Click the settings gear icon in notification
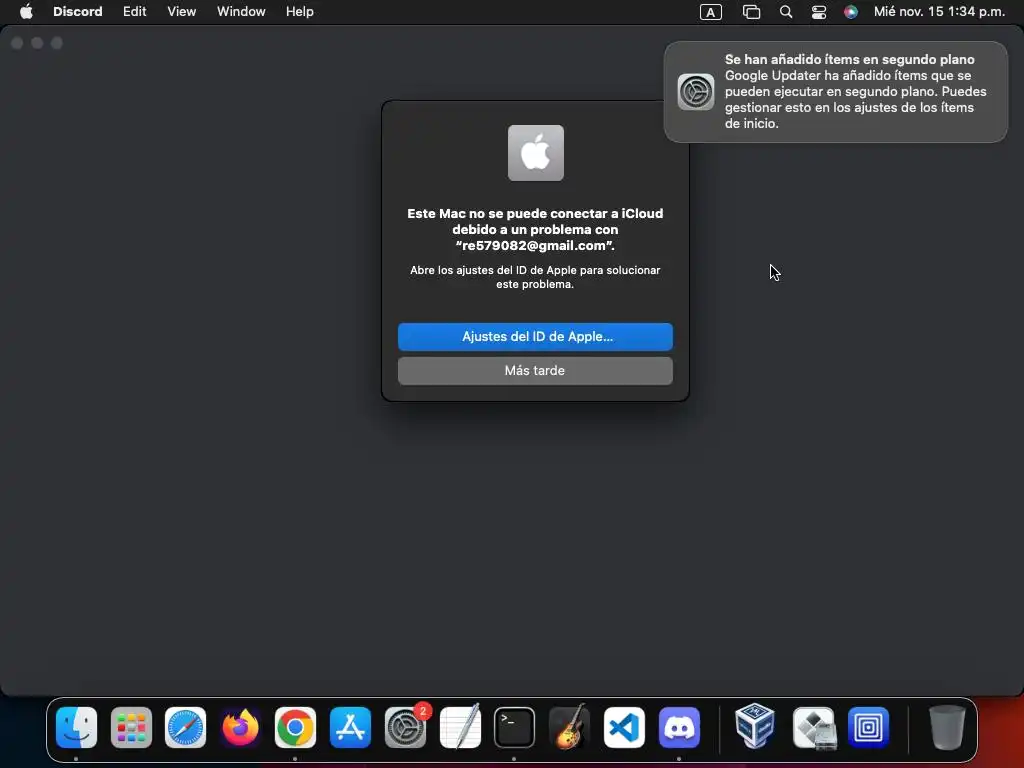Screen dimensions: 1024x768 696,91
